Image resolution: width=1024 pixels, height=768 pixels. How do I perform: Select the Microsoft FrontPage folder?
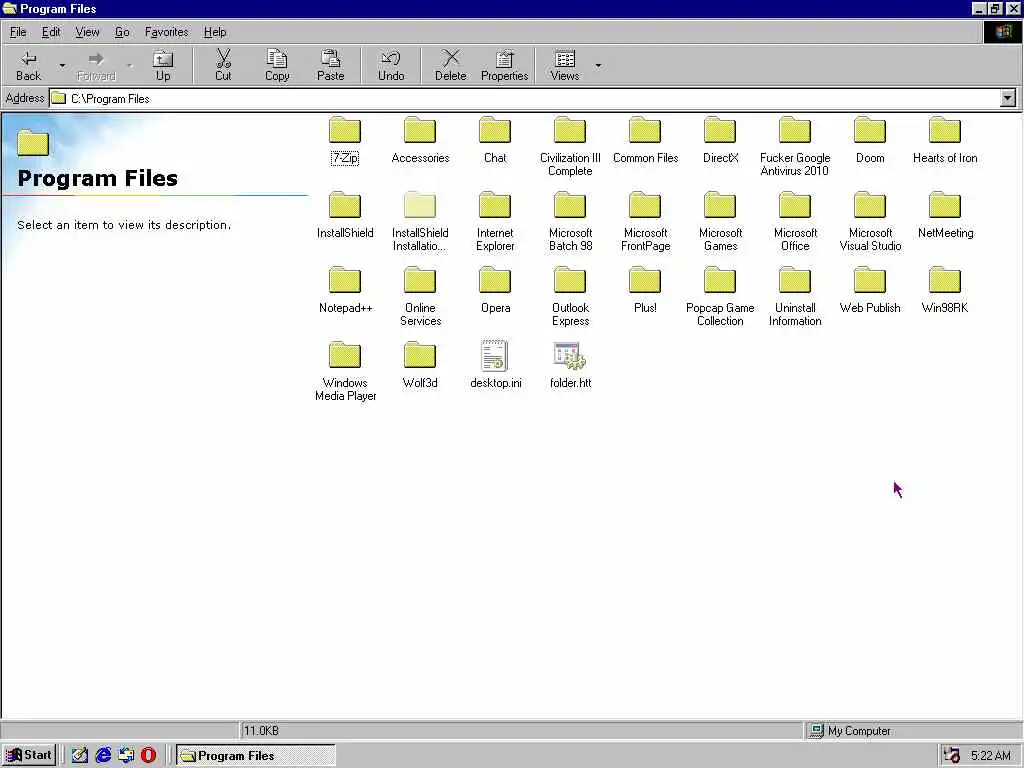click(645, 221)
